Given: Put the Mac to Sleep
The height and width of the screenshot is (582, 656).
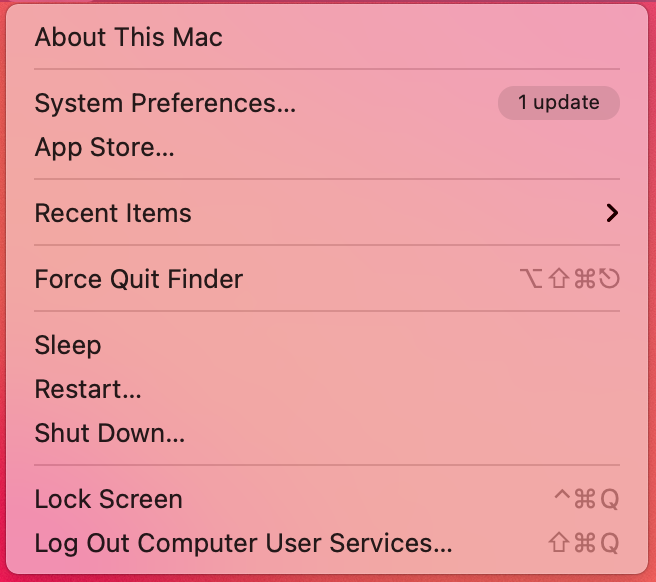Looking at the screenshot, I should (x=68, y=345).
